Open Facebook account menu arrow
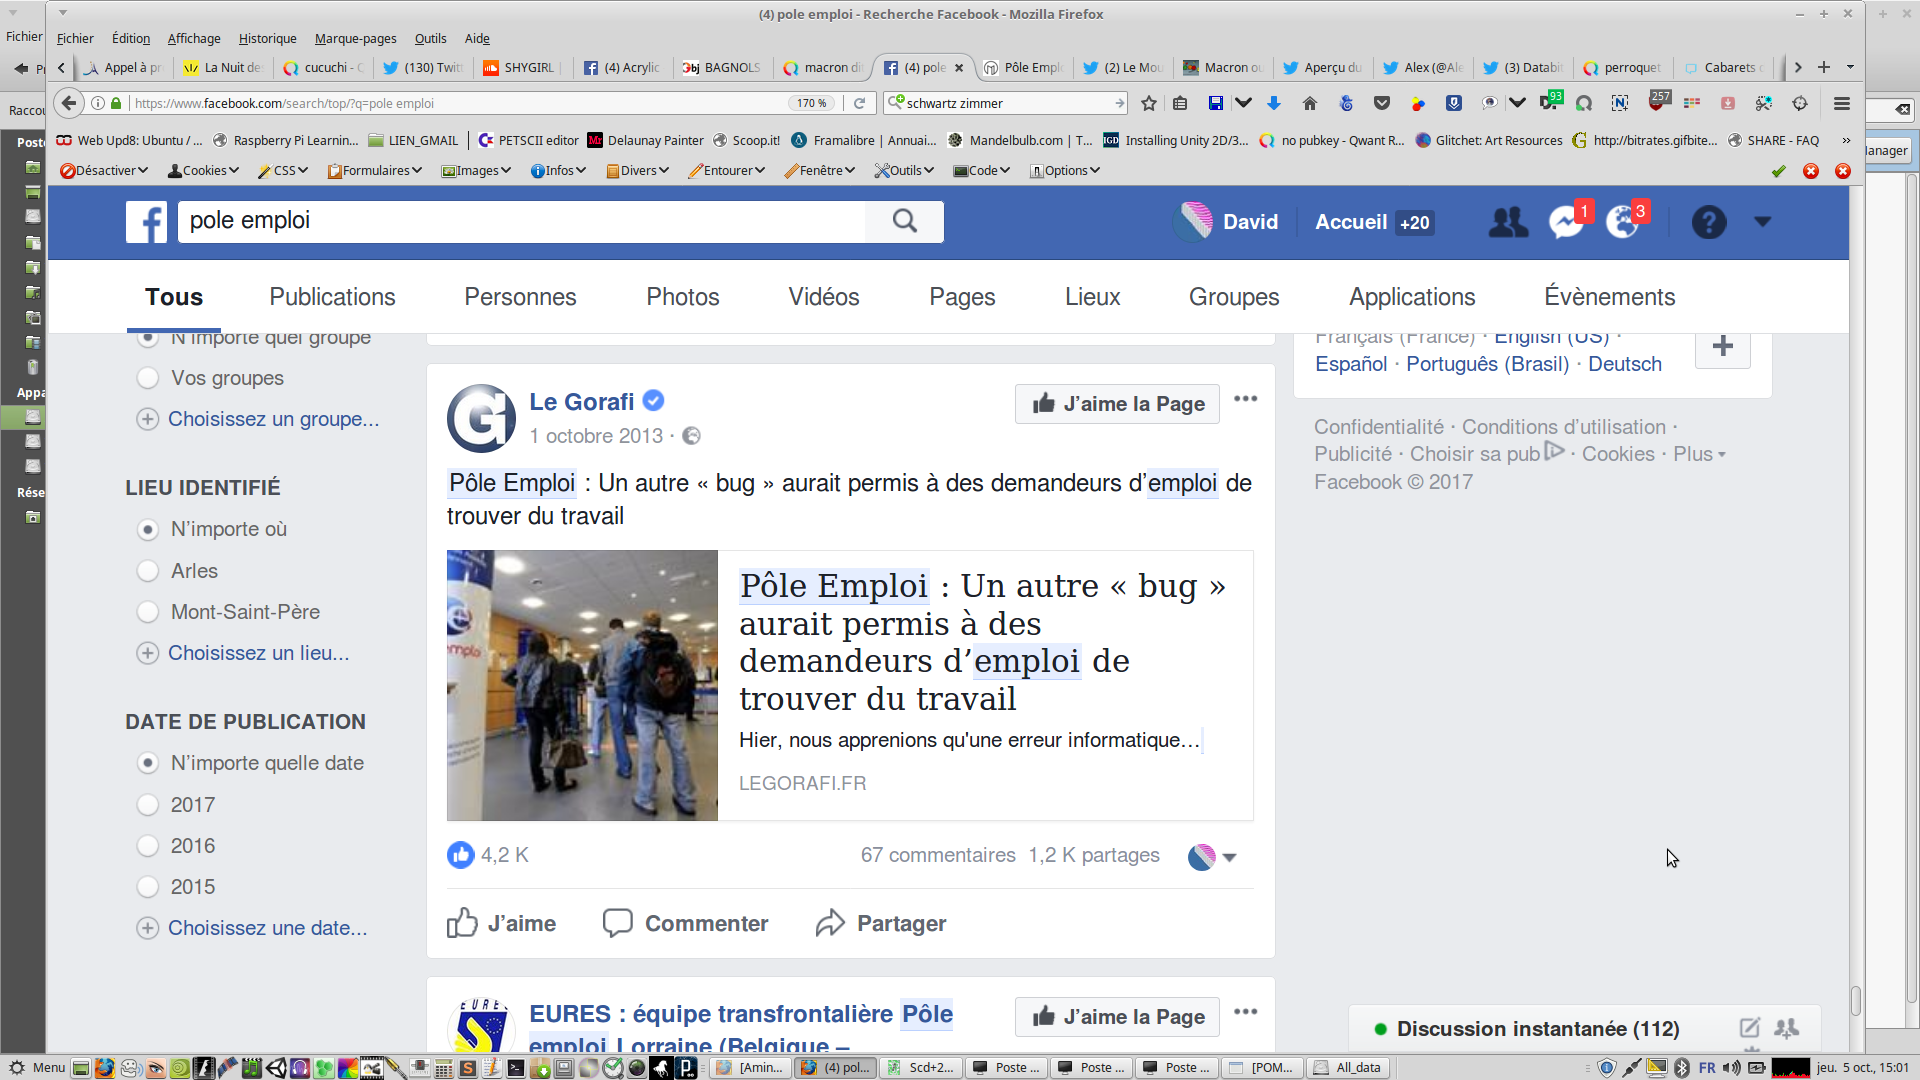1920x1080 pixels. [x=1762, y=222]
